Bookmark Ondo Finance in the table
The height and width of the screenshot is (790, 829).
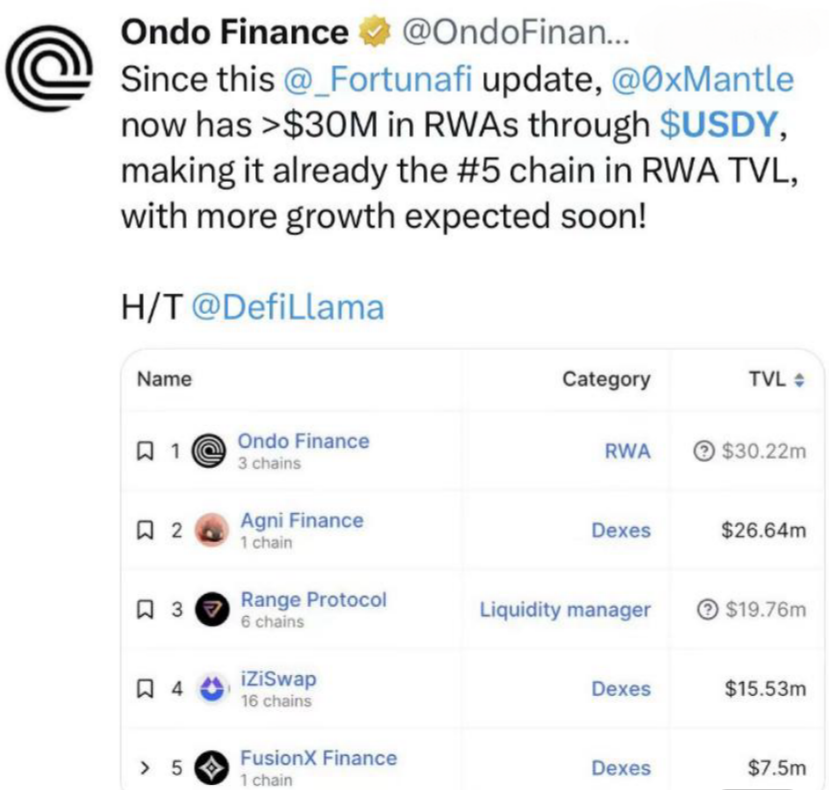pos(144,449)
